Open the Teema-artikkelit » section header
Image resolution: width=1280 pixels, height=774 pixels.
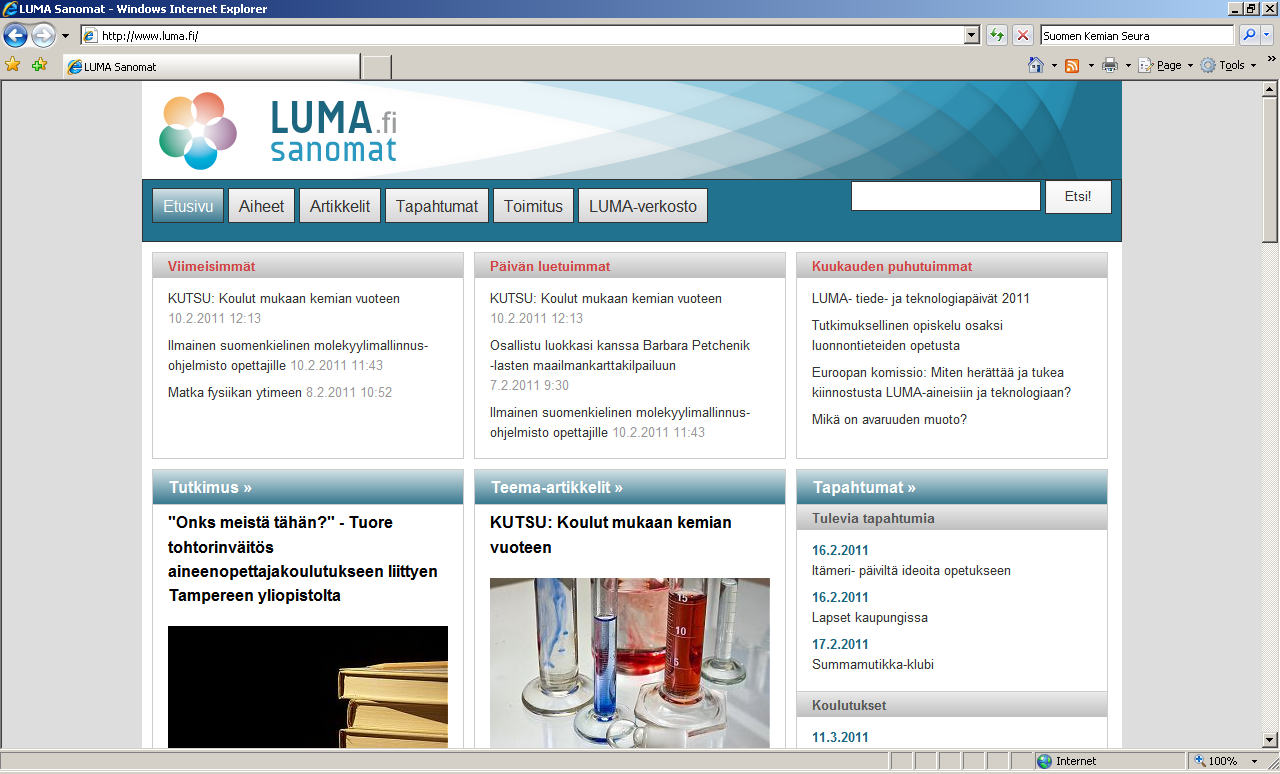click(x=557, y=487)
